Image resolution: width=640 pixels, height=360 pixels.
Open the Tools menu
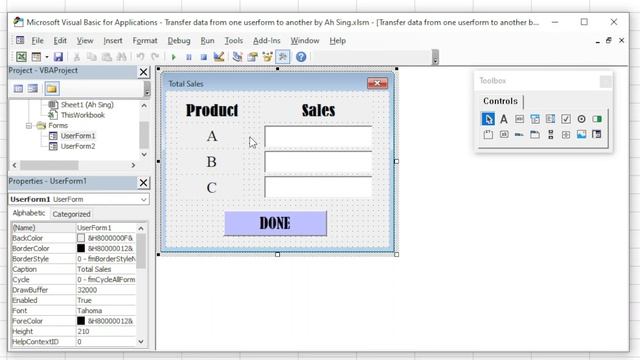(x=233, y=40)
